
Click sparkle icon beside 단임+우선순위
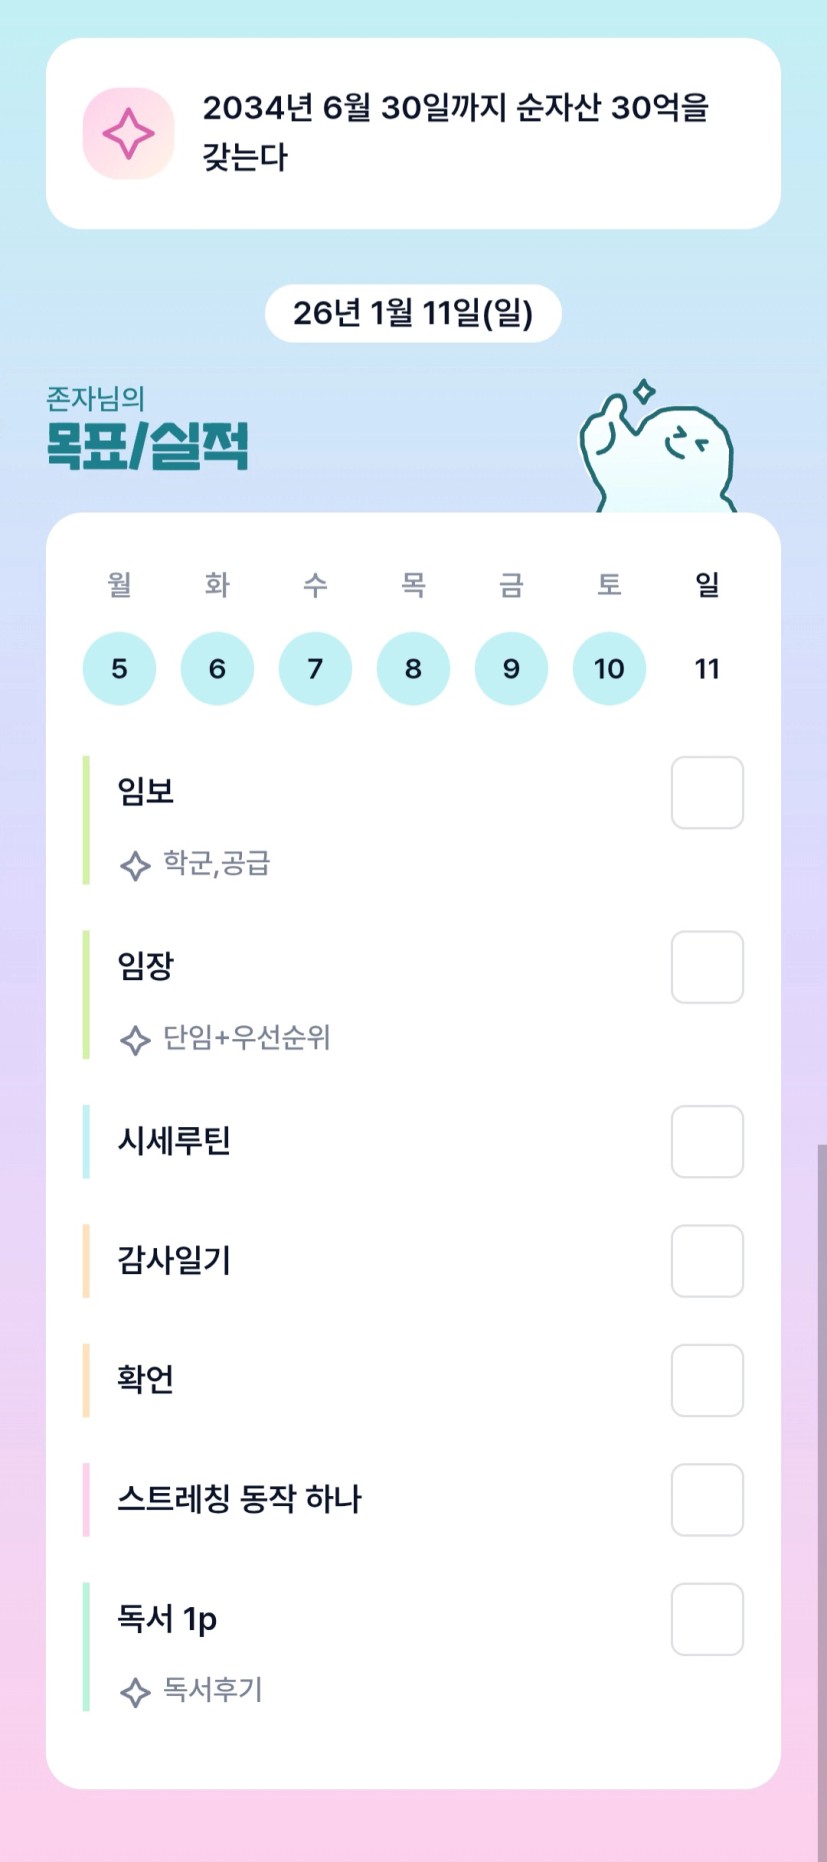[135, 1040]
